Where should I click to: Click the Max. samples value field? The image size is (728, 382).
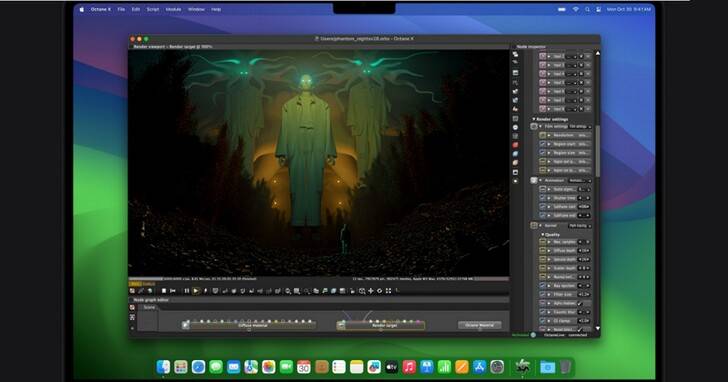584,242
